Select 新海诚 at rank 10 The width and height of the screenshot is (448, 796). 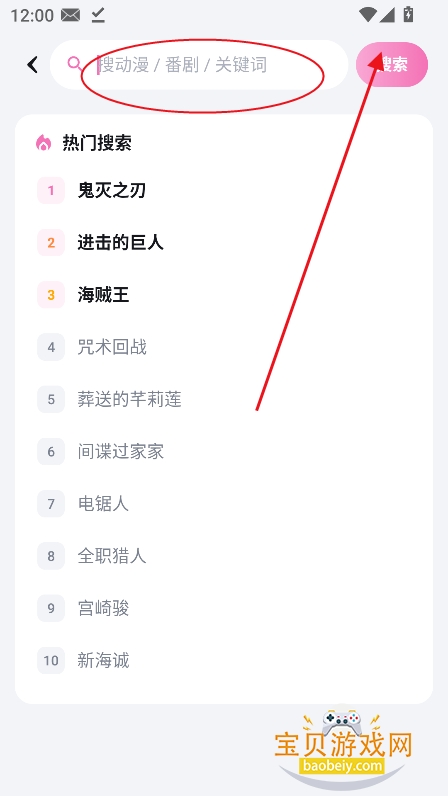coord(103,660)
